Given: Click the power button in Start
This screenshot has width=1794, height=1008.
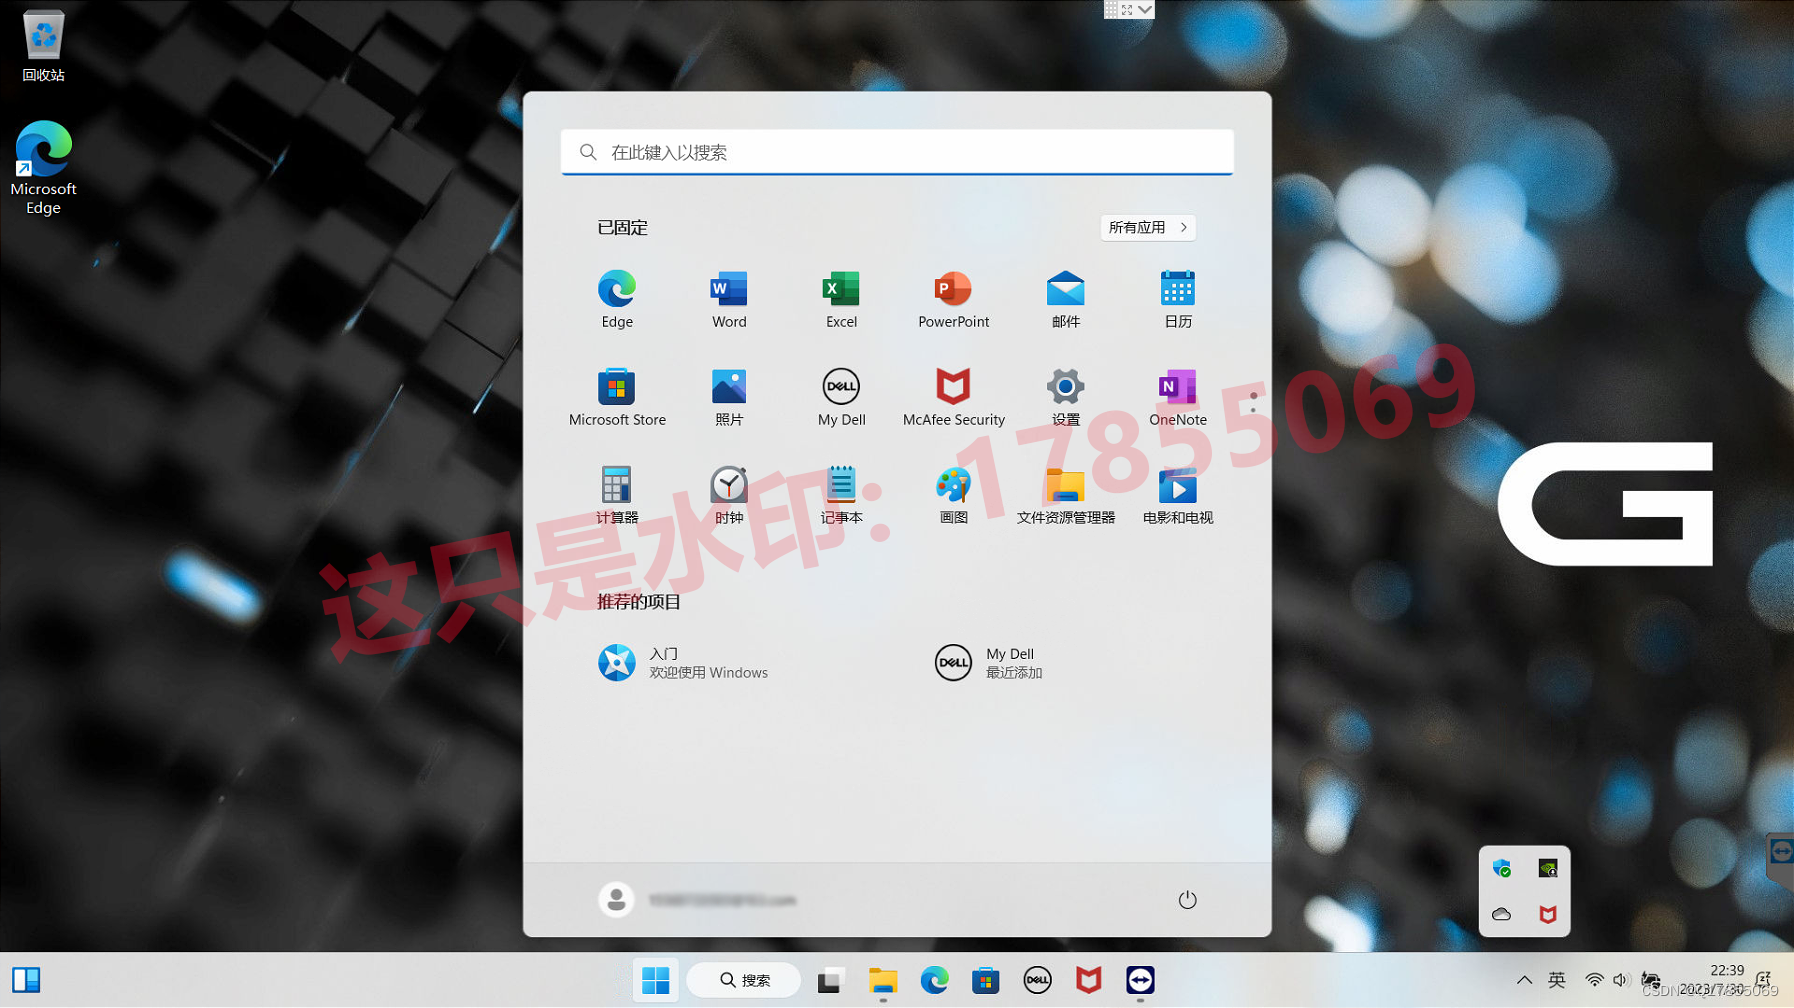Looking at the screenshot, I should point(1187,899).
